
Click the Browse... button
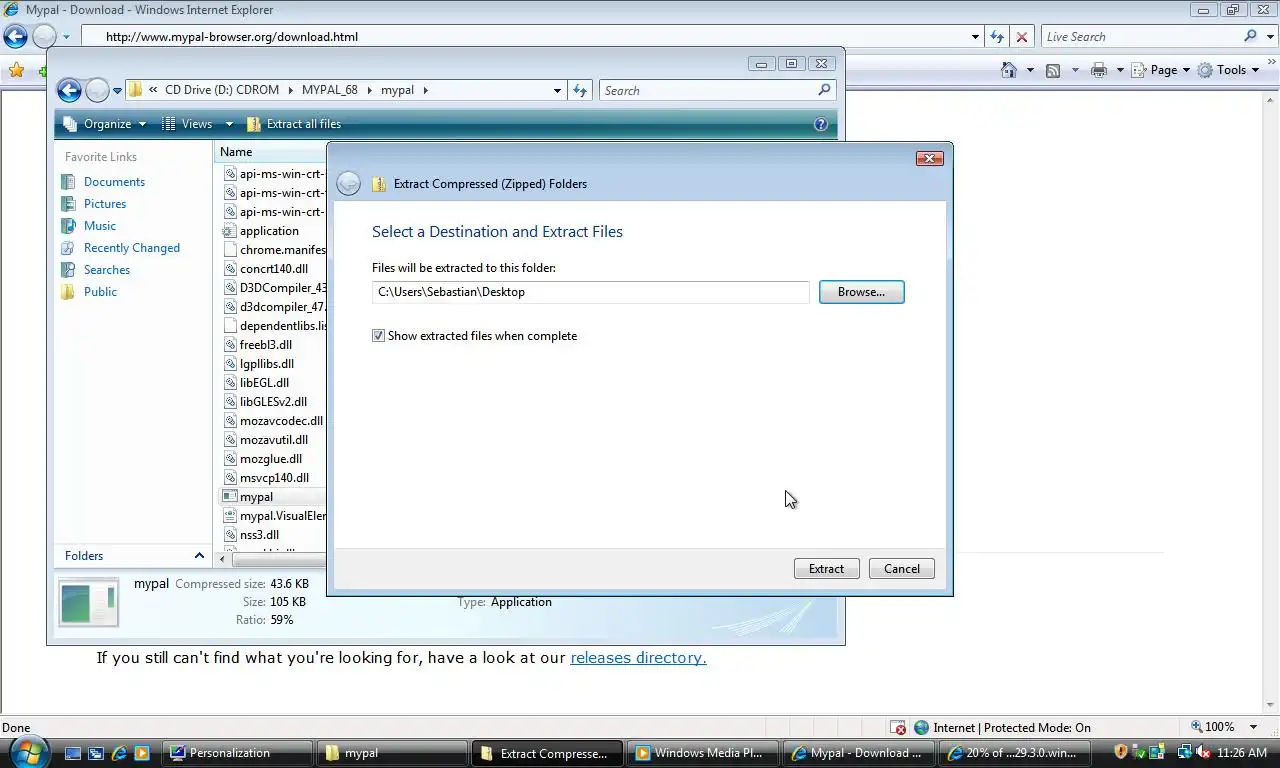861,292
